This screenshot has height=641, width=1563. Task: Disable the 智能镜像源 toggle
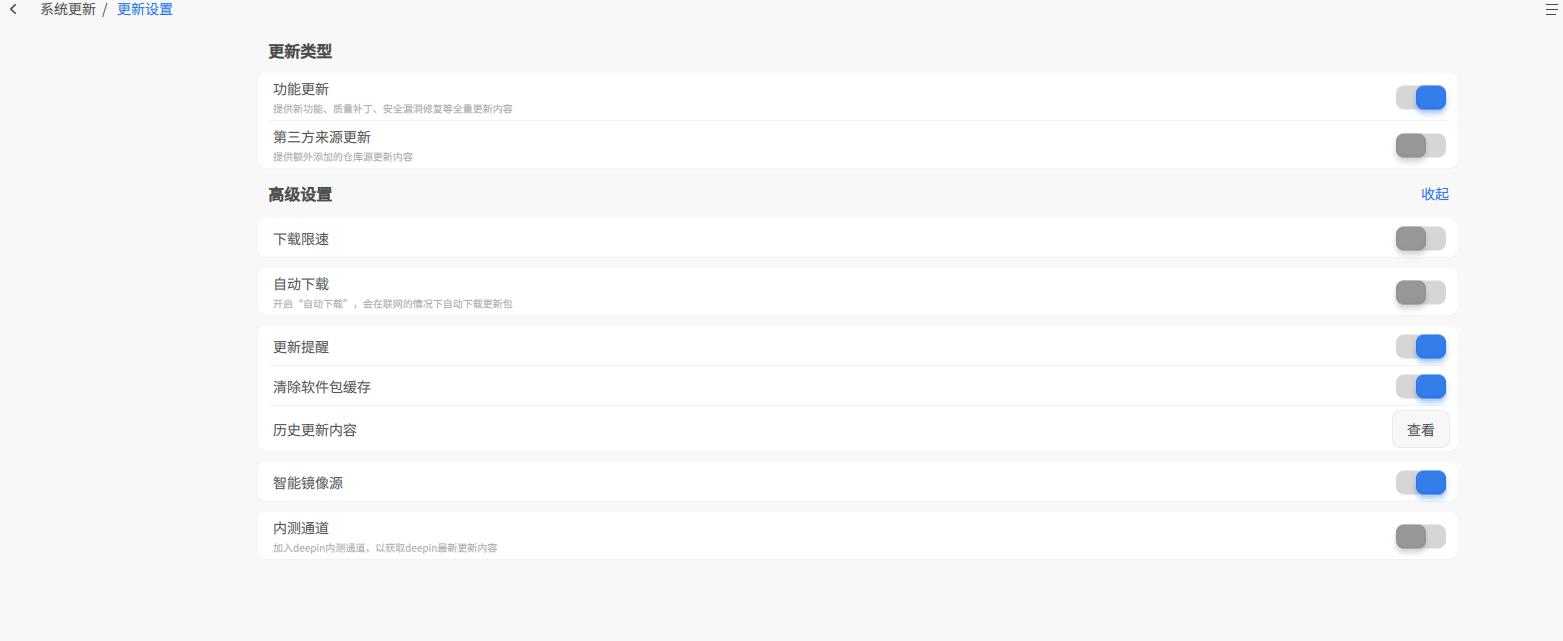pyautogui.click(x=1420, y=482)
